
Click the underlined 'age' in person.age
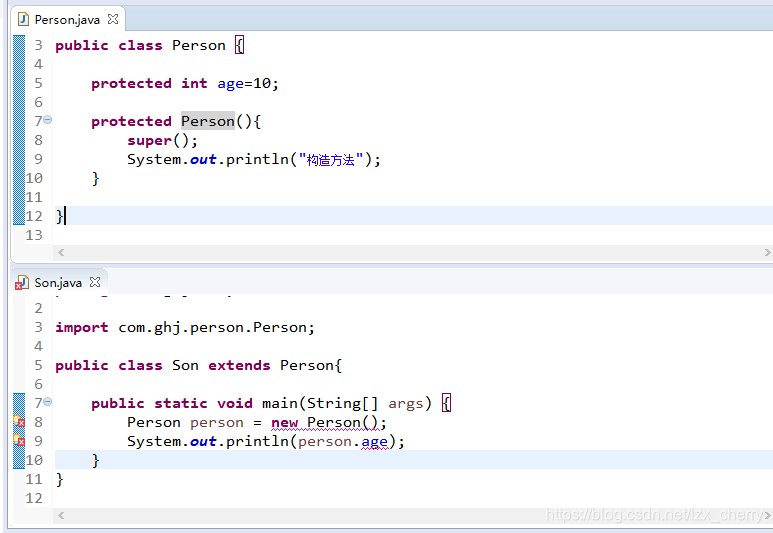(374, 441)
